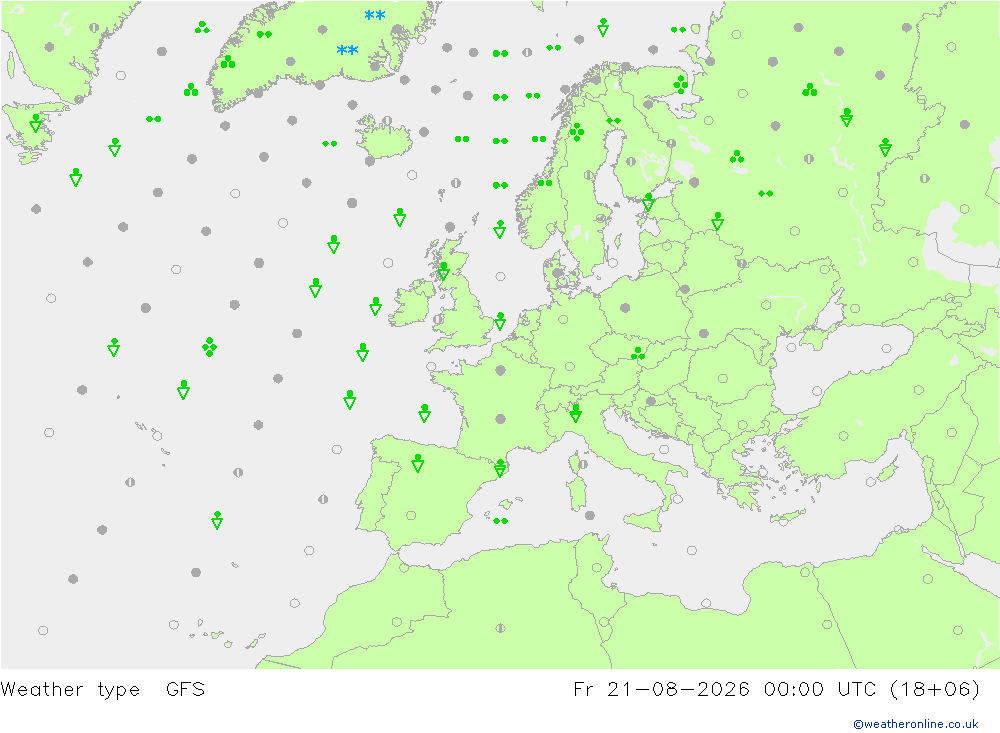Click the three-dot rain symbol over Austria
Screen dimensions: 1000x733
click(x=638, y=353)
